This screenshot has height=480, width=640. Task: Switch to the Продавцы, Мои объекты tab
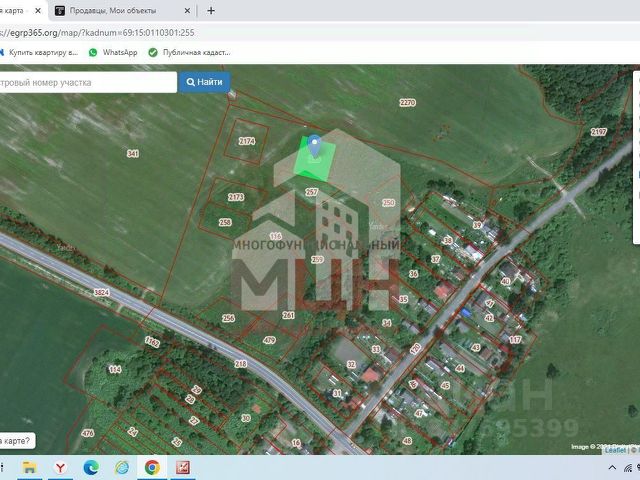coord(113,11)
